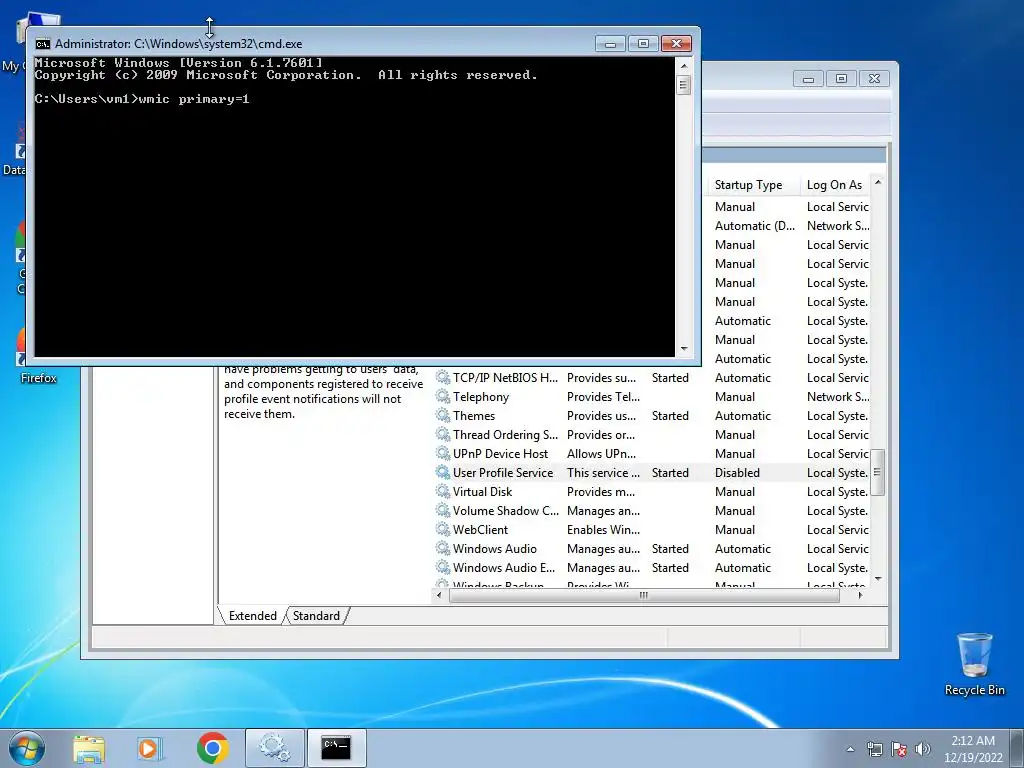Screen dimensions: 1024x768
Task: Click Services horizontal scroll right arrow
Action: tap(861, 595)
